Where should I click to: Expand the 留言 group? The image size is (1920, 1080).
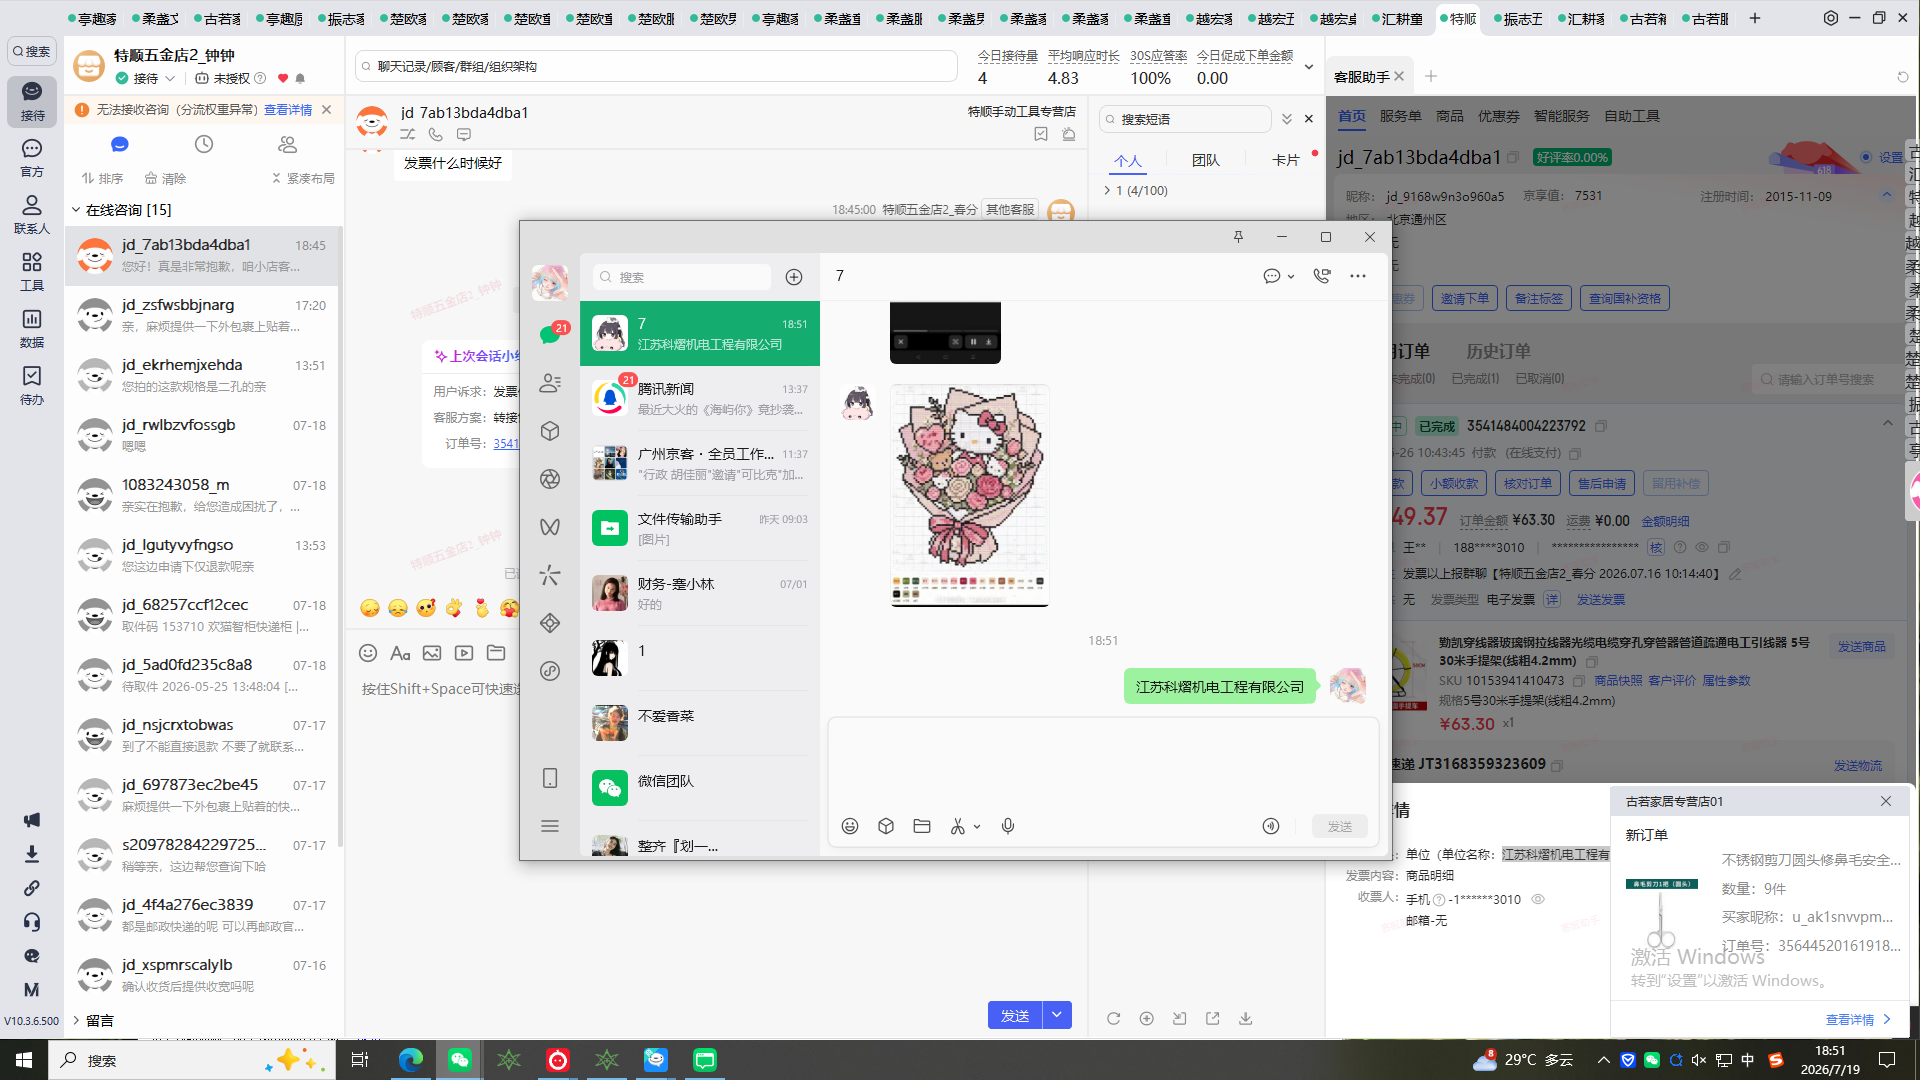76,1020
